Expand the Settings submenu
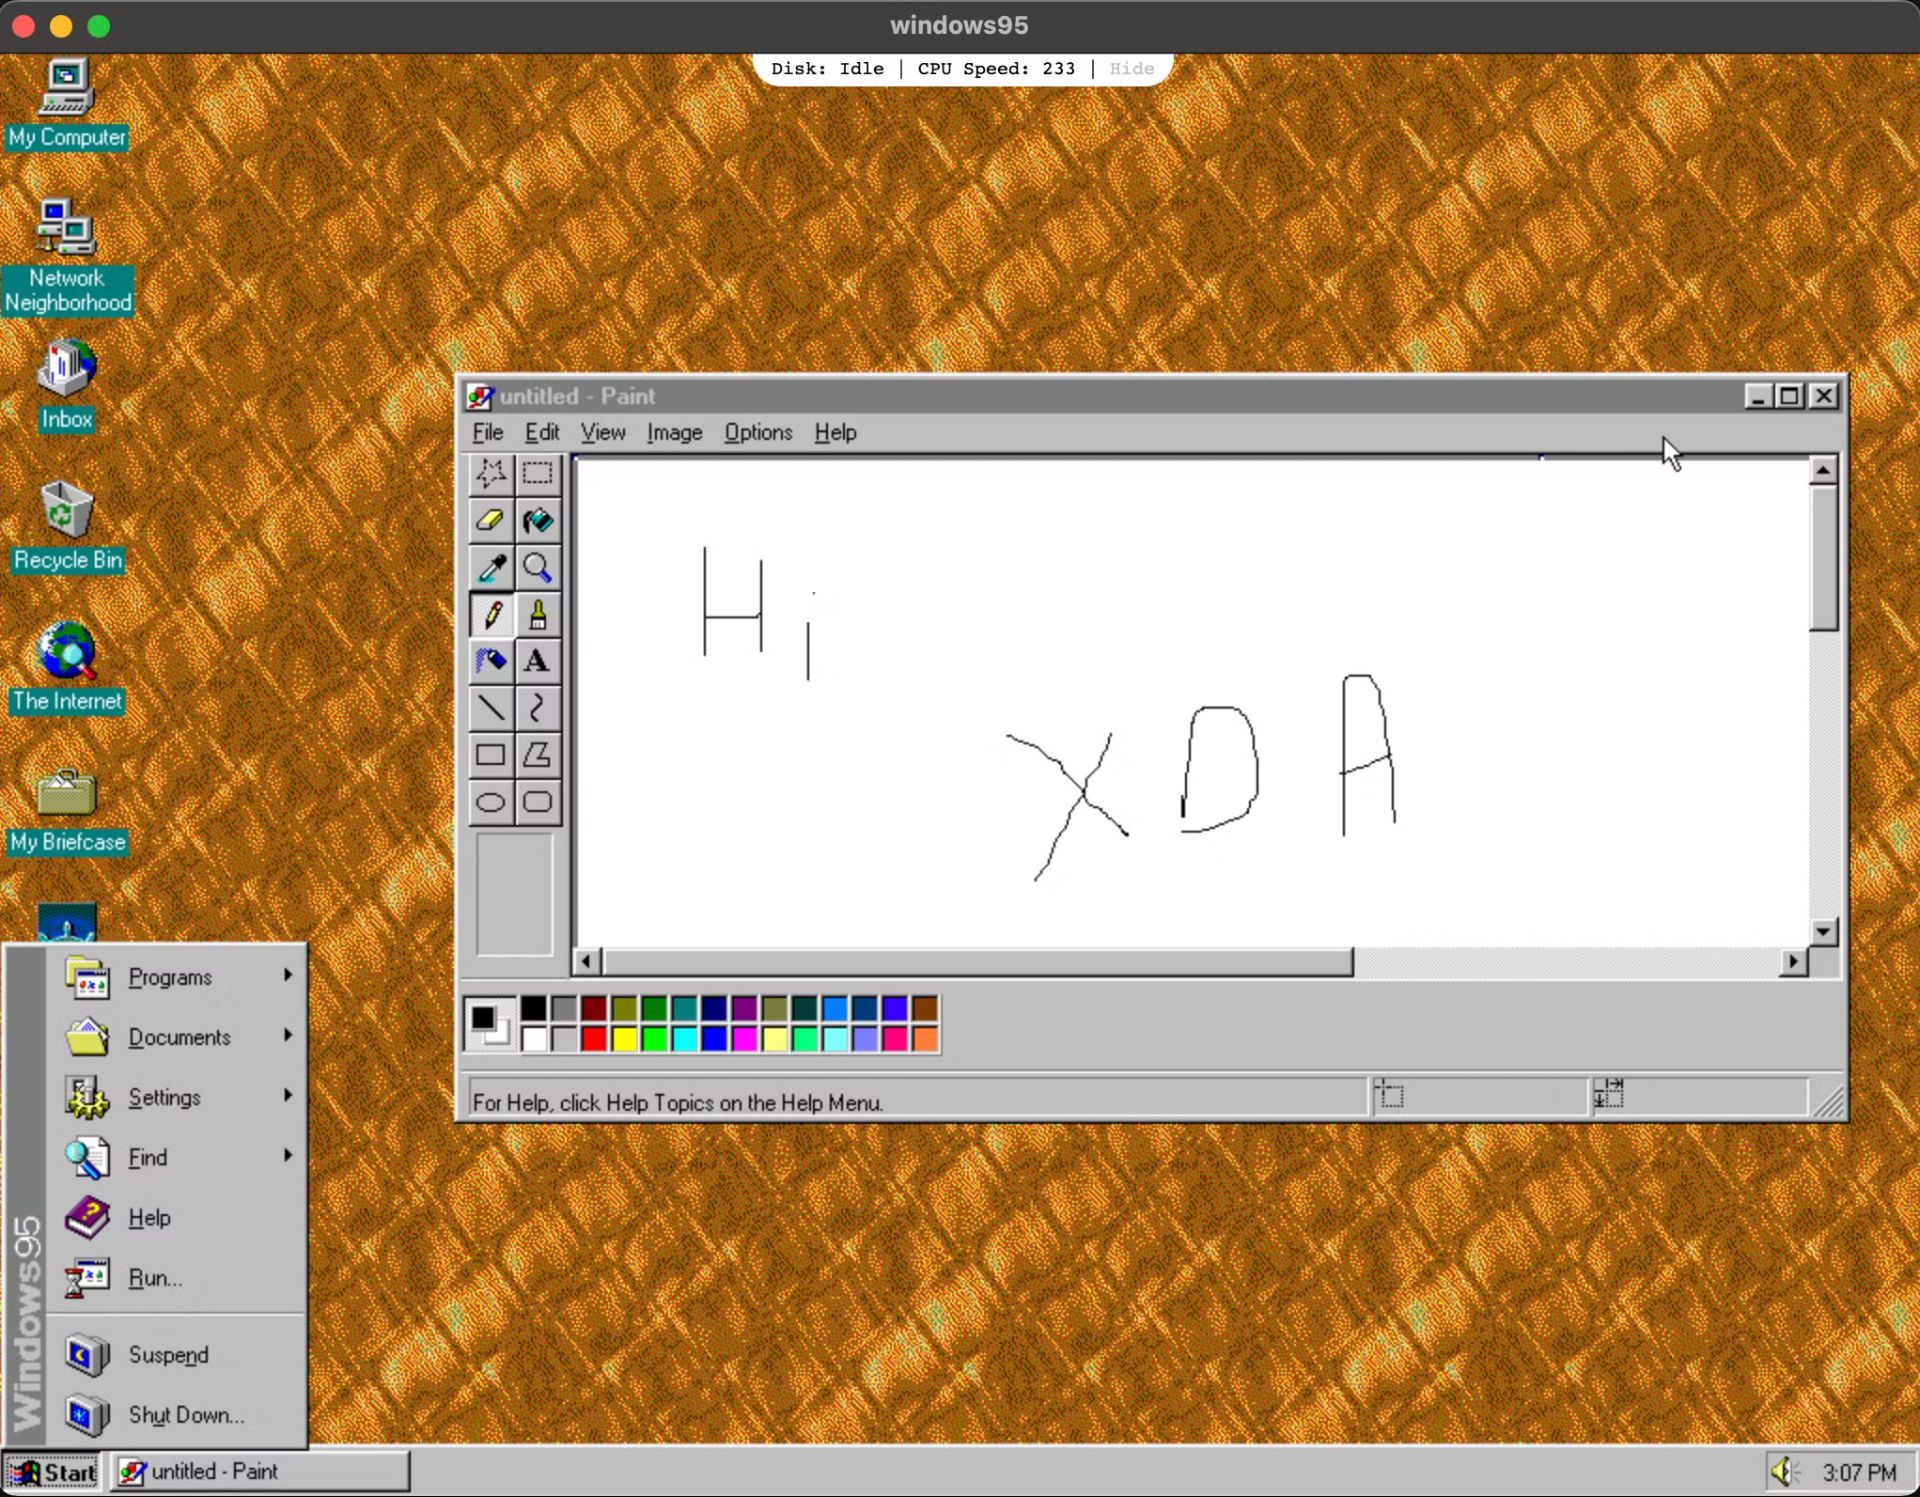Image resolution: width=1920 pixels, height=1497 pixels. 177,1097
